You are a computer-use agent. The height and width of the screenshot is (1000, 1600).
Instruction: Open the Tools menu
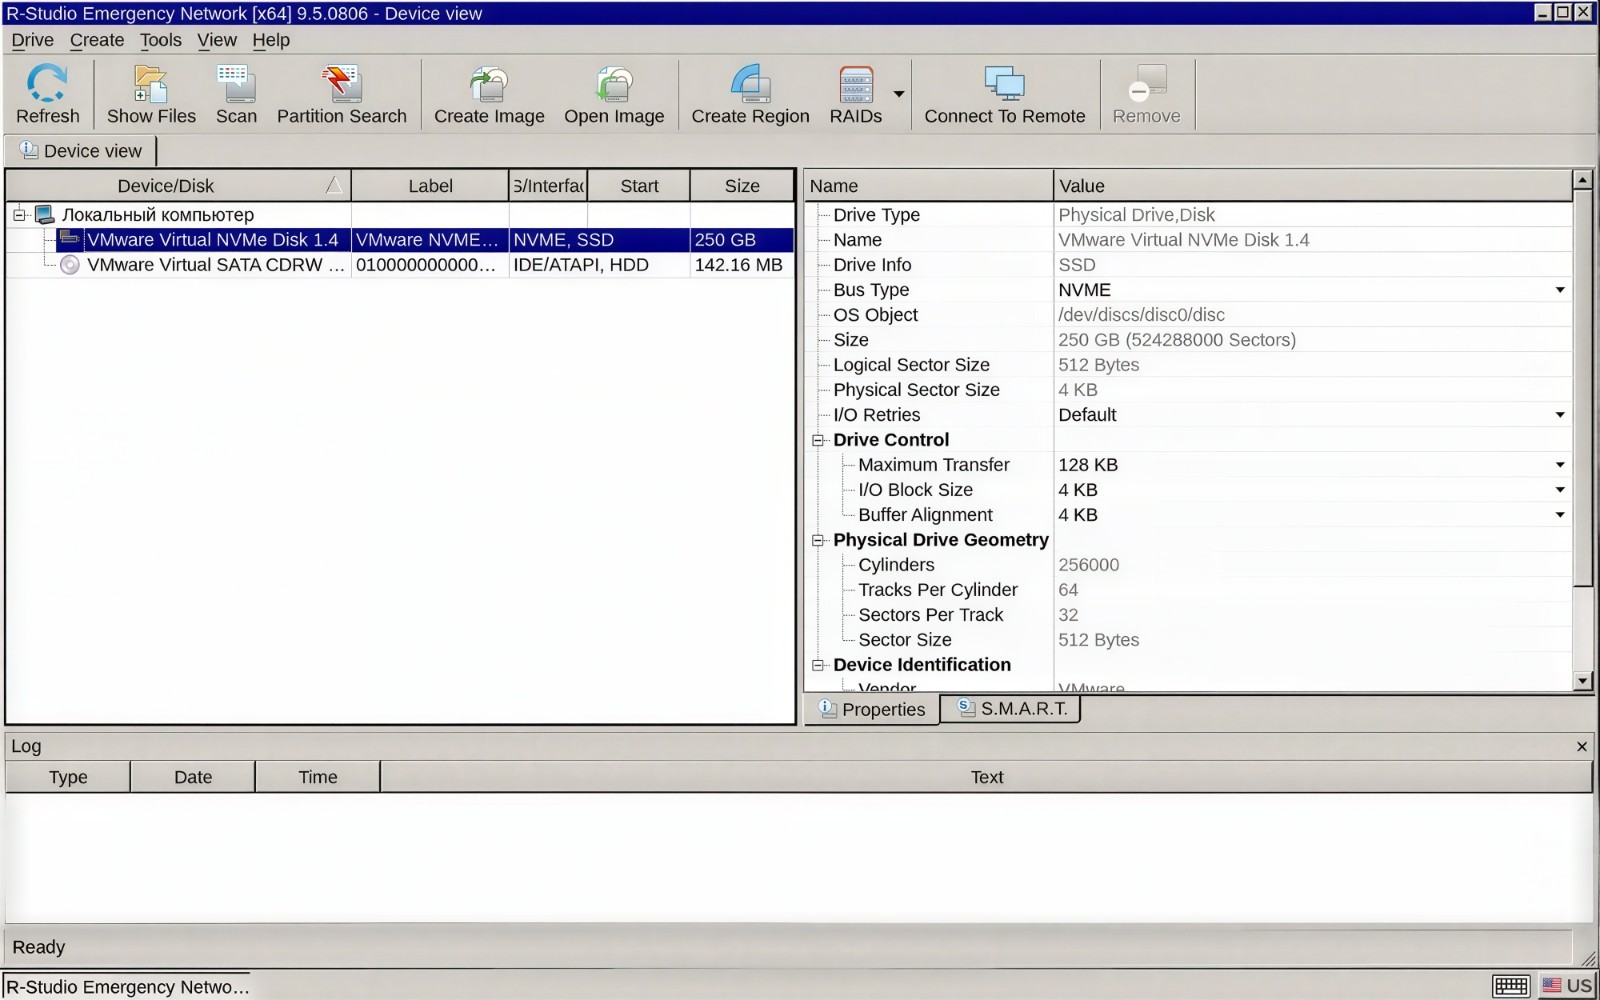click(160, 40)
